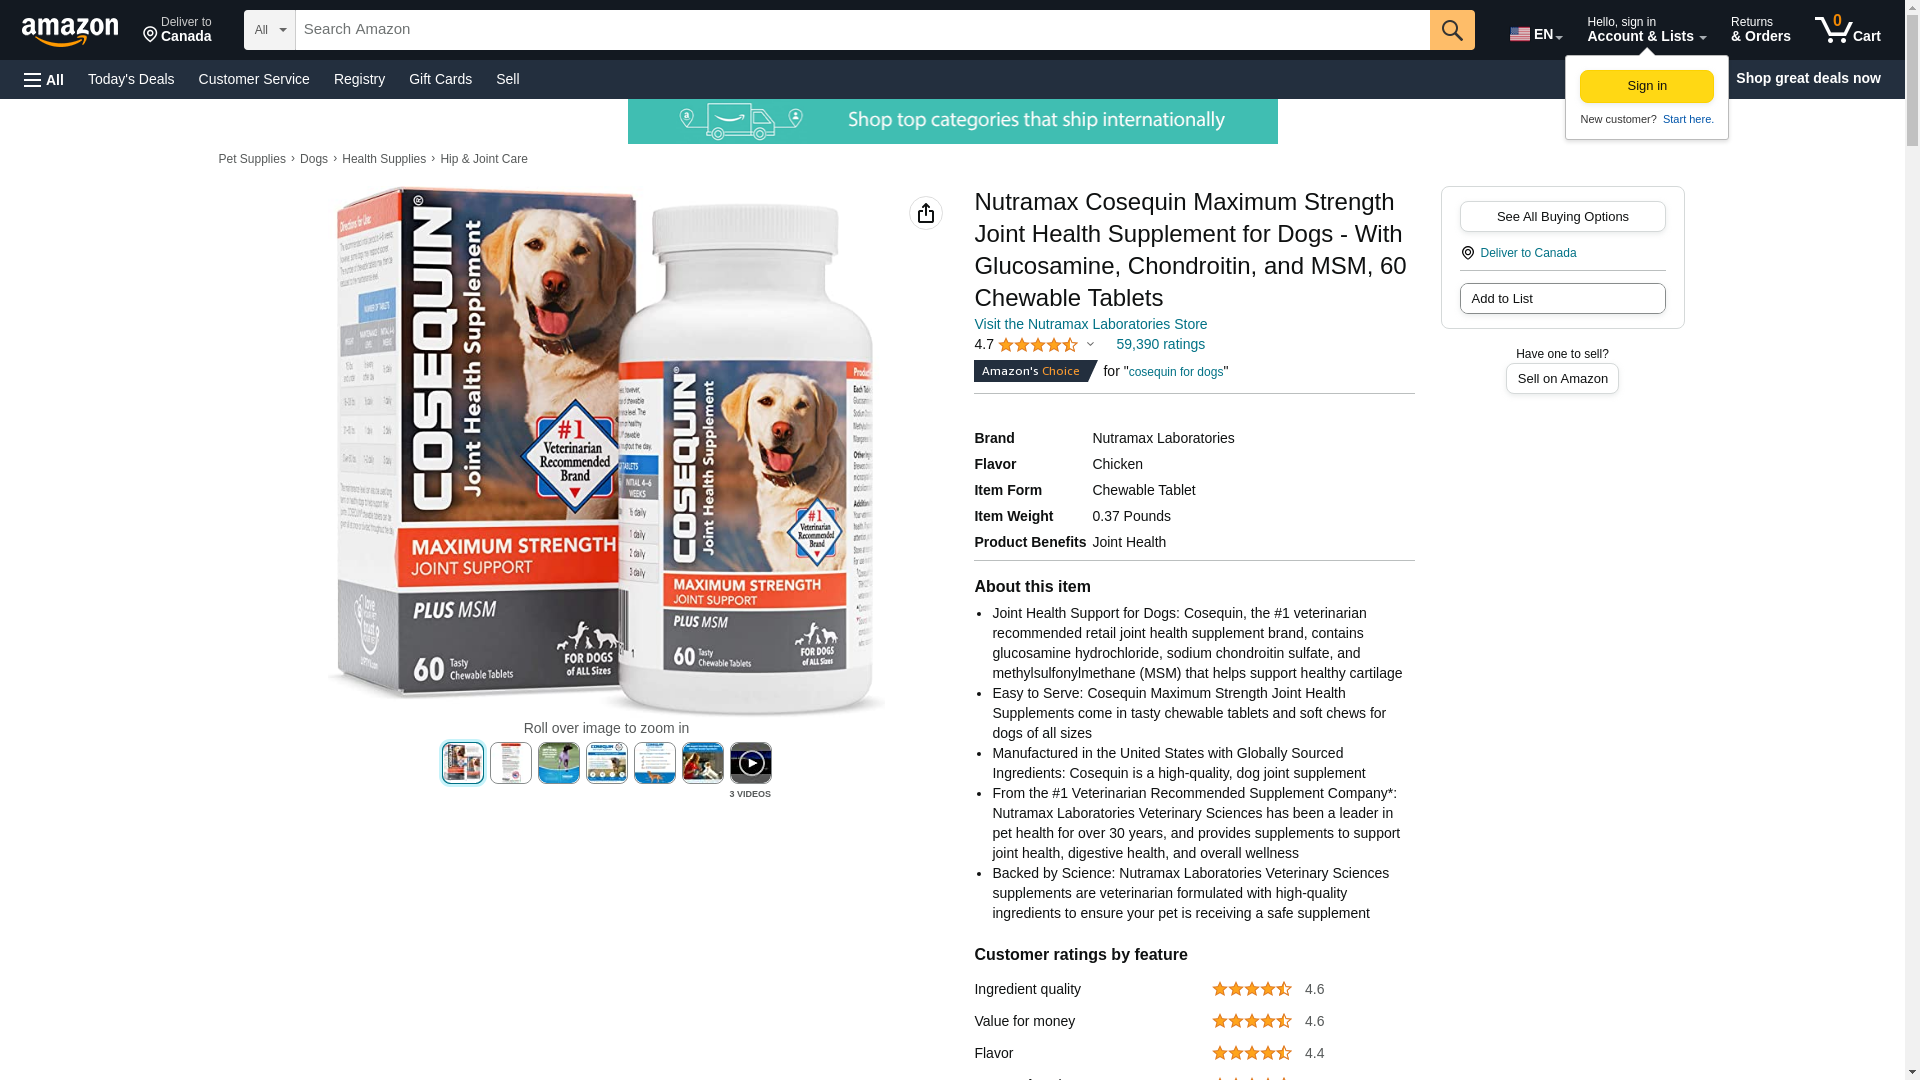Image resolution: width=1920 pixels, height=1080 pixels.
Task: Click the Deliver to Canada location icon
Action: [1468, 253]
